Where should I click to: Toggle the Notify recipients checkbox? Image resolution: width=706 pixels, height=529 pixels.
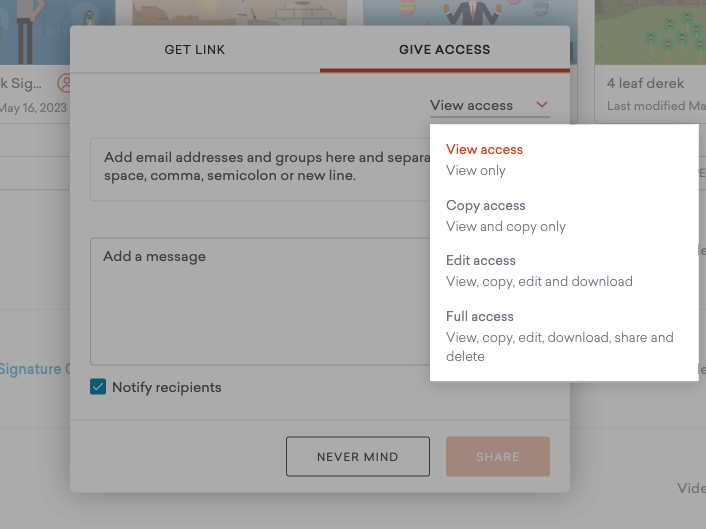[98, 387]
